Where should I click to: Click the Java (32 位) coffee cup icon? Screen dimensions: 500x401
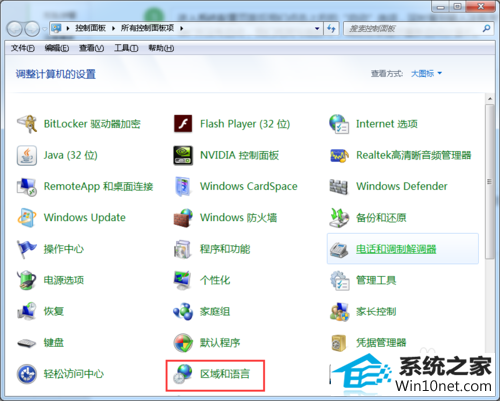tap(27, 155)
